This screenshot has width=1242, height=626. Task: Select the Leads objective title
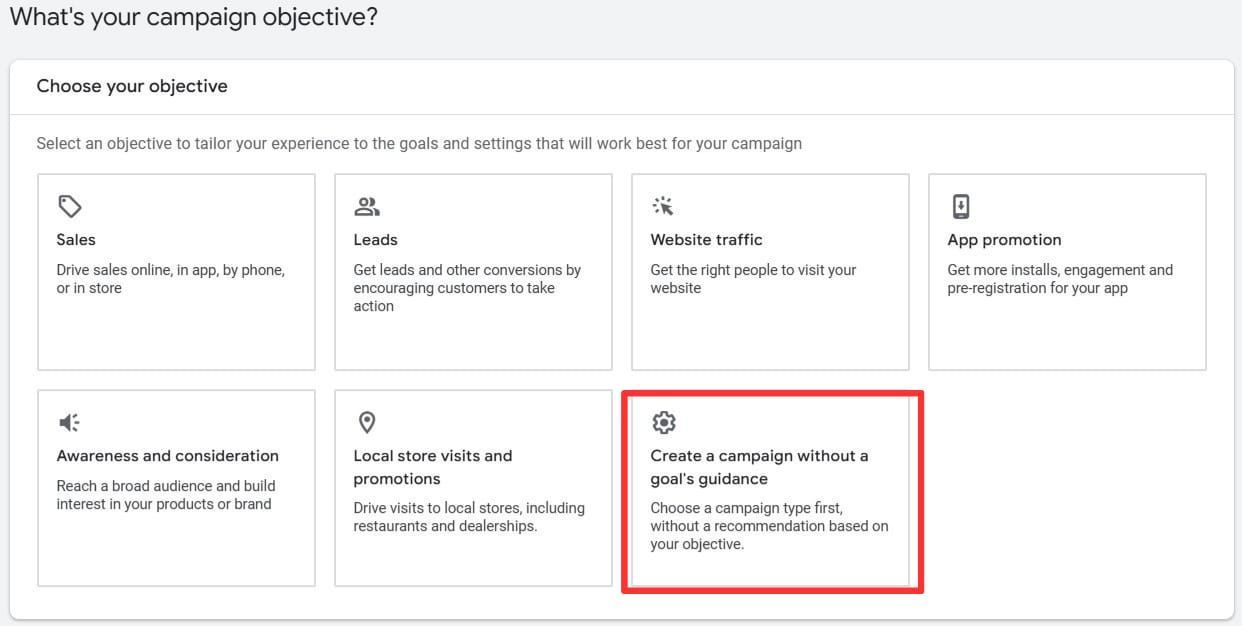(375, 240)
